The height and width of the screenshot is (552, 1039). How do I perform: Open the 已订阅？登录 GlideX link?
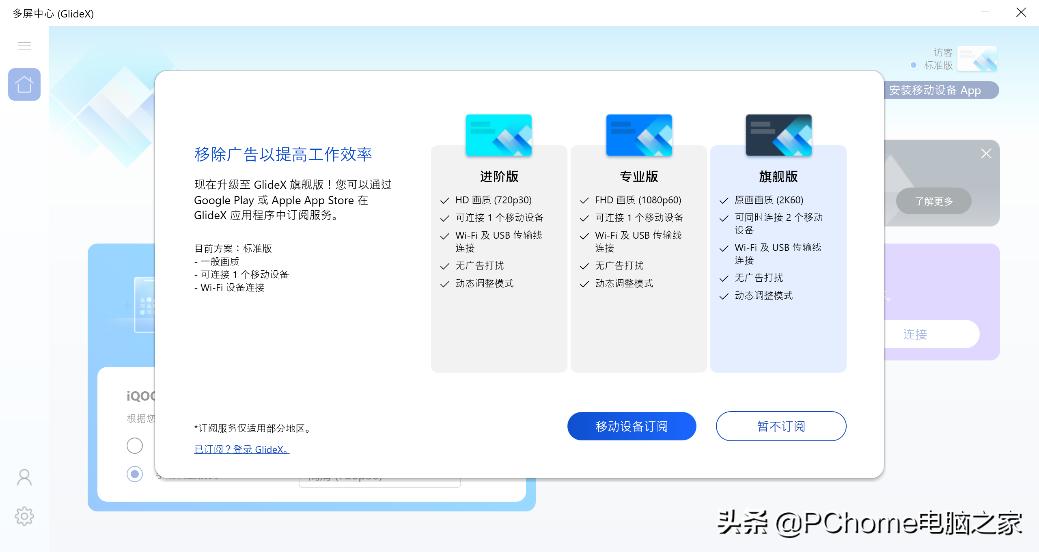[241, 449]
